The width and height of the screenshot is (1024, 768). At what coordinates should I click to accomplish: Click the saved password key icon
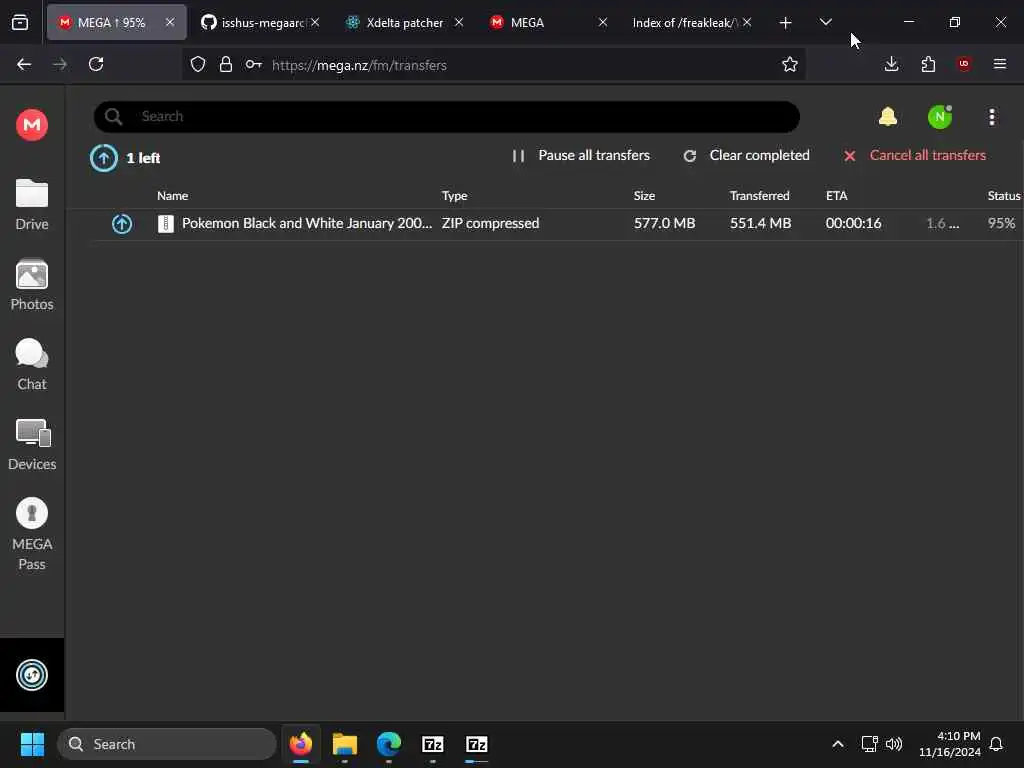pos(253,64)
